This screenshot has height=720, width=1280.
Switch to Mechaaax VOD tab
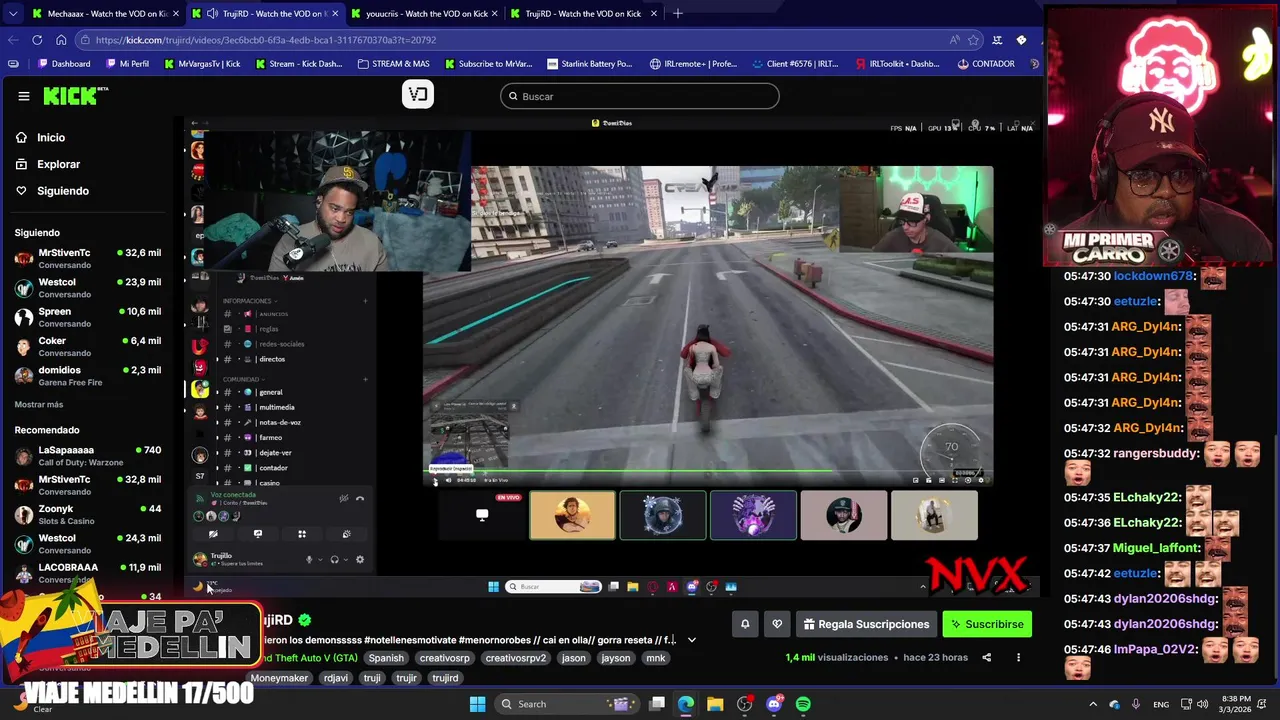(x=105, y=13)
